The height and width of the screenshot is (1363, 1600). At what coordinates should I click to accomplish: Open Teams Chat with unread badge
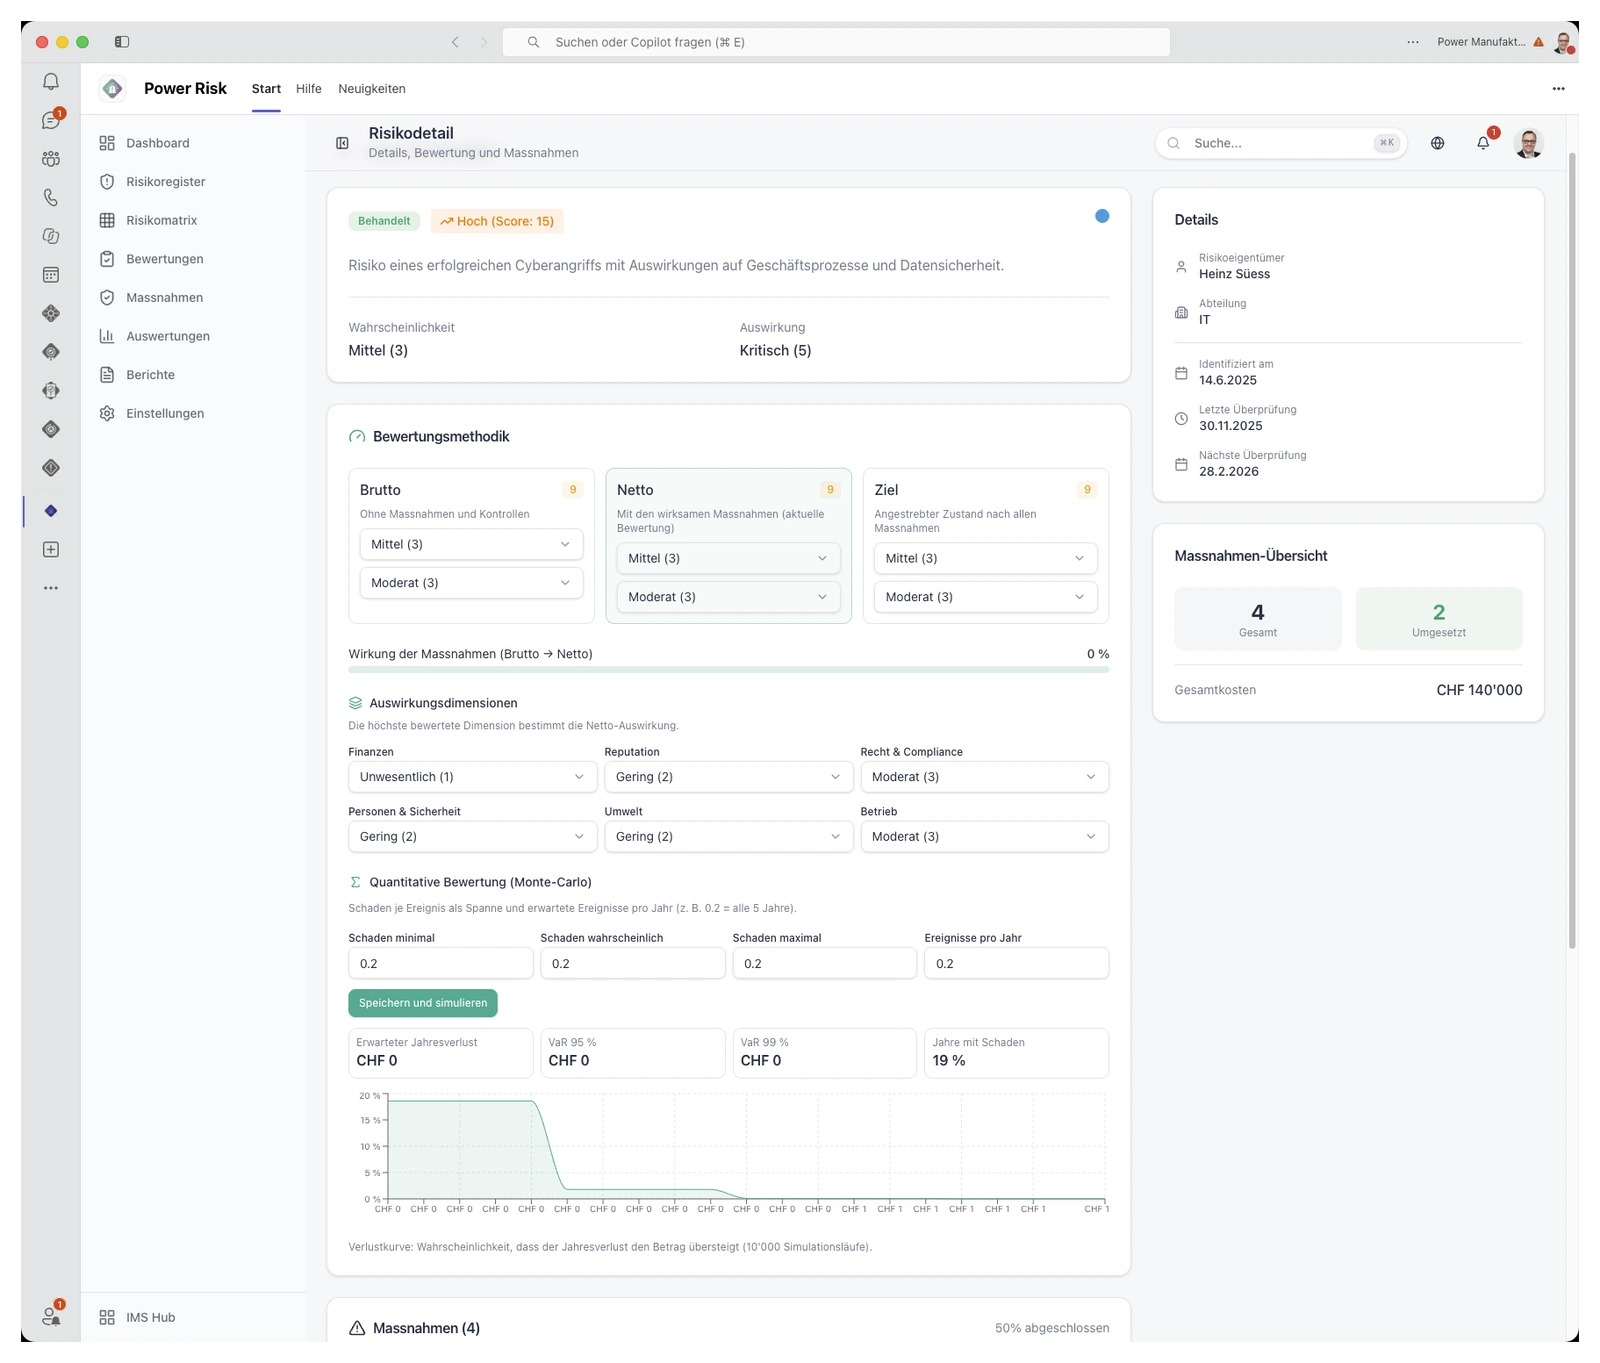click(x=51, y=120)
